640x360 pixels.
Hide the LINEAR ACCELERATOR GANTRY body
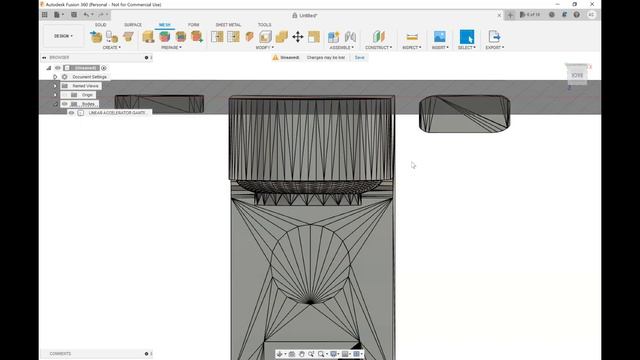(x=71, y=113)
